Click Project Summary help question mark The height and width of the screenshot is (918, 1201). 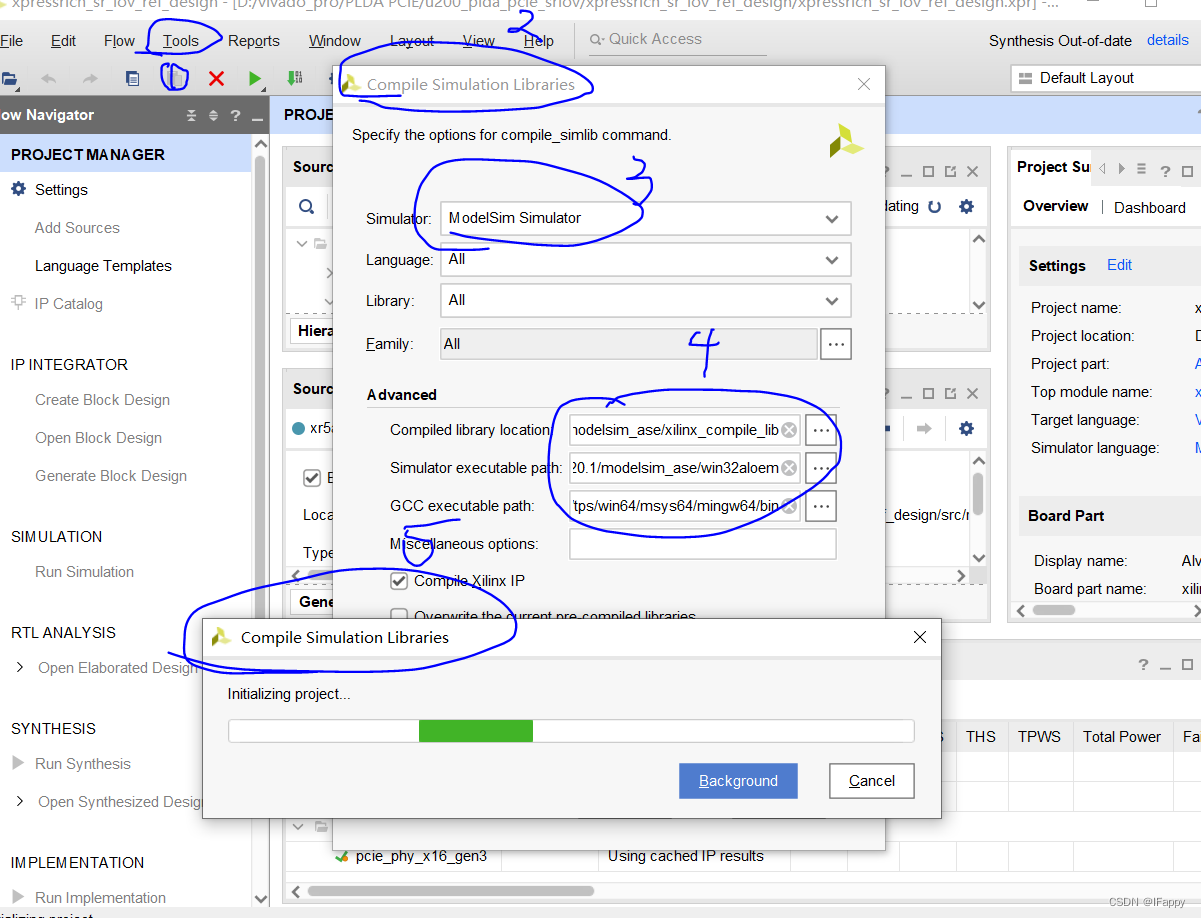tap(1165, 170)
